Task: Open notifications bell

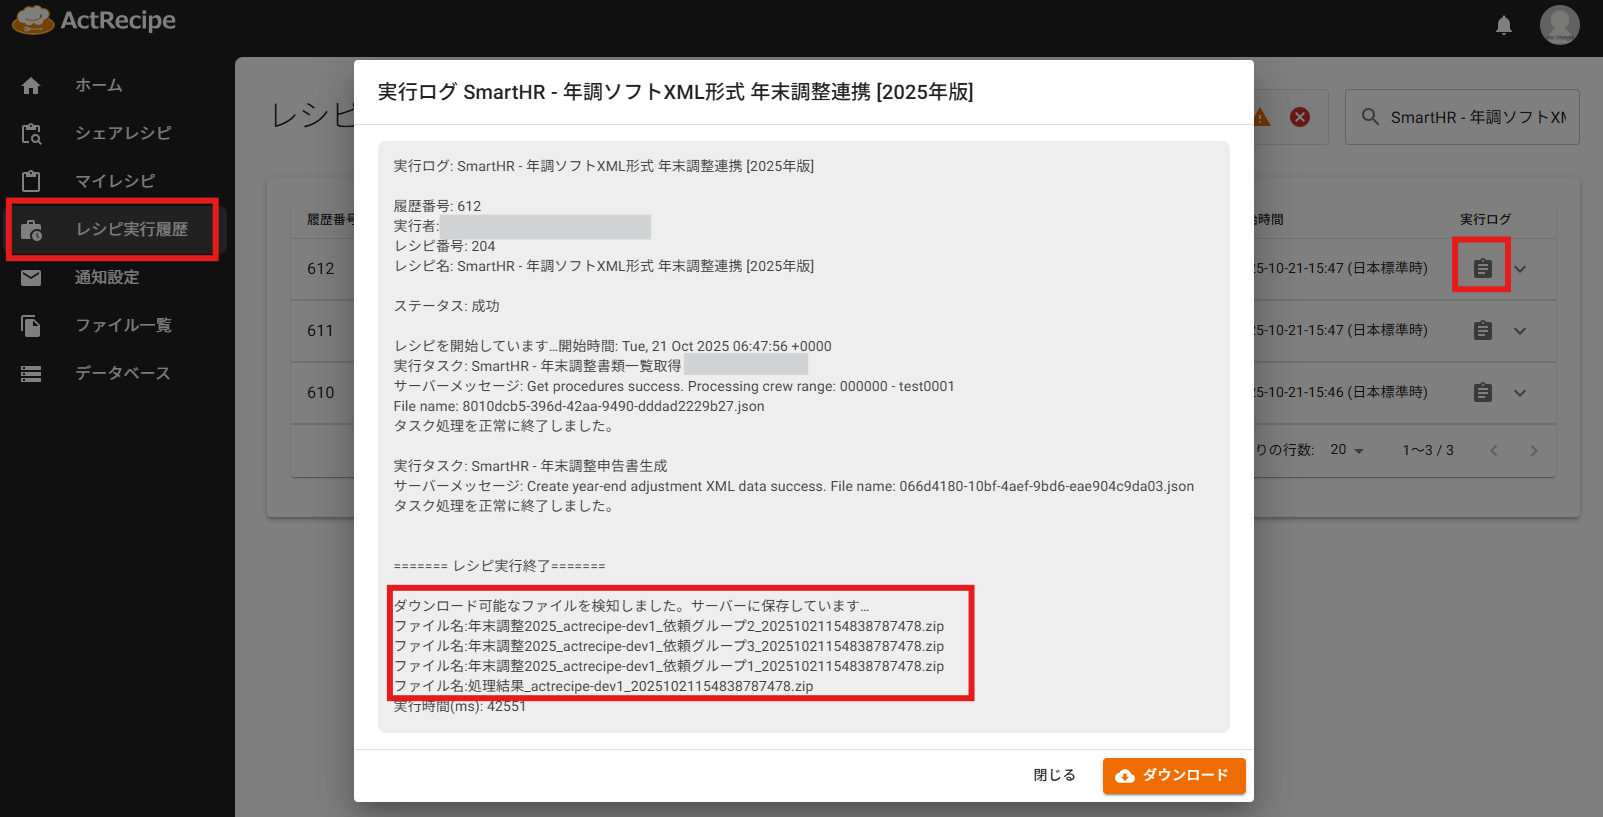Action: tap(1503, 25)
